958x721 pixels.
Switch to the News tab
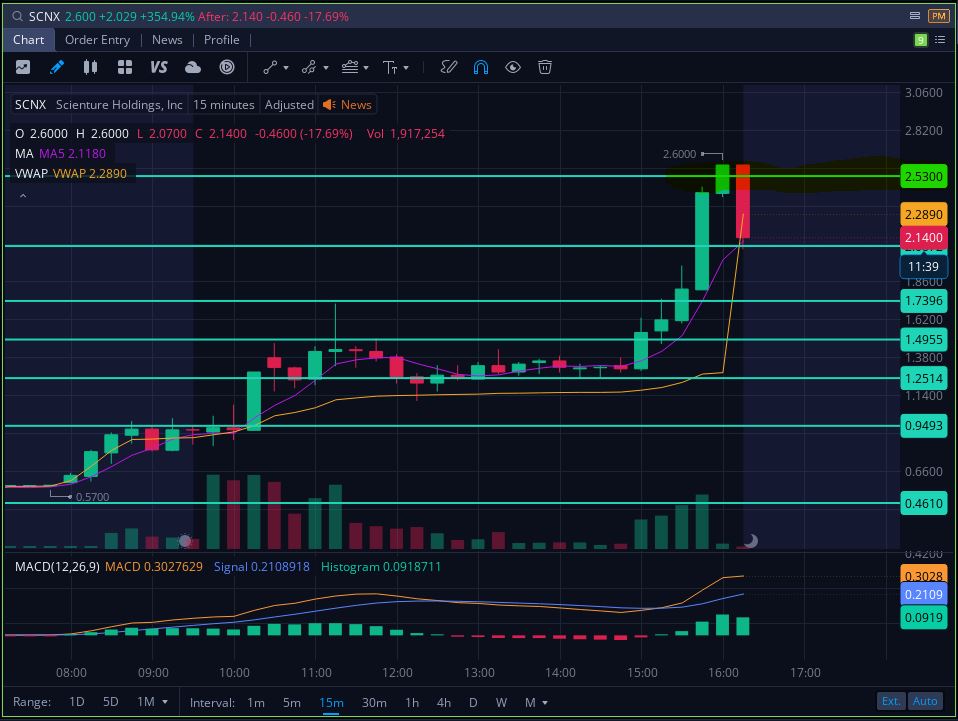(x=167, y=40)
